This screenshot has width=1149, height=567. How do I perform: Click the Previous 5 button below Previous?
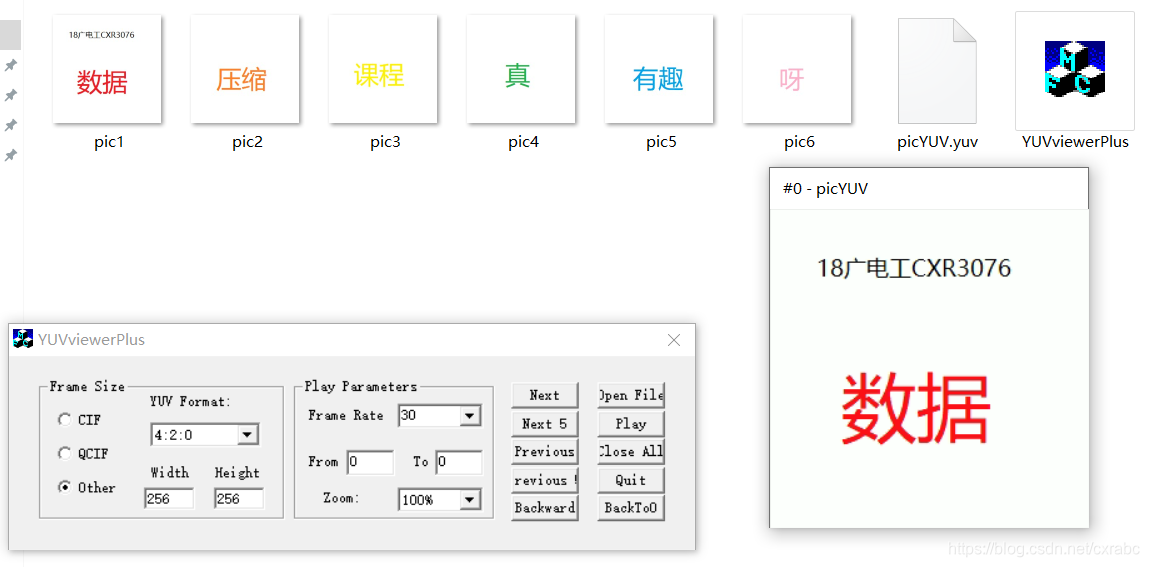tap(544, 480)
